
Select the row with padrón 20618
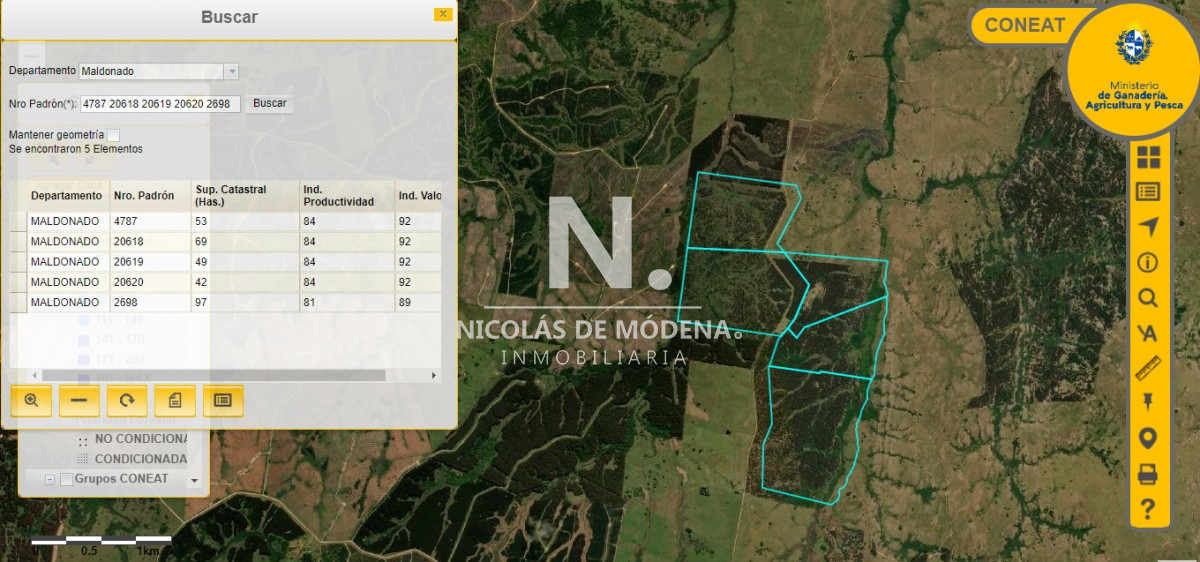pyautogui.click(x=226, y=241)
